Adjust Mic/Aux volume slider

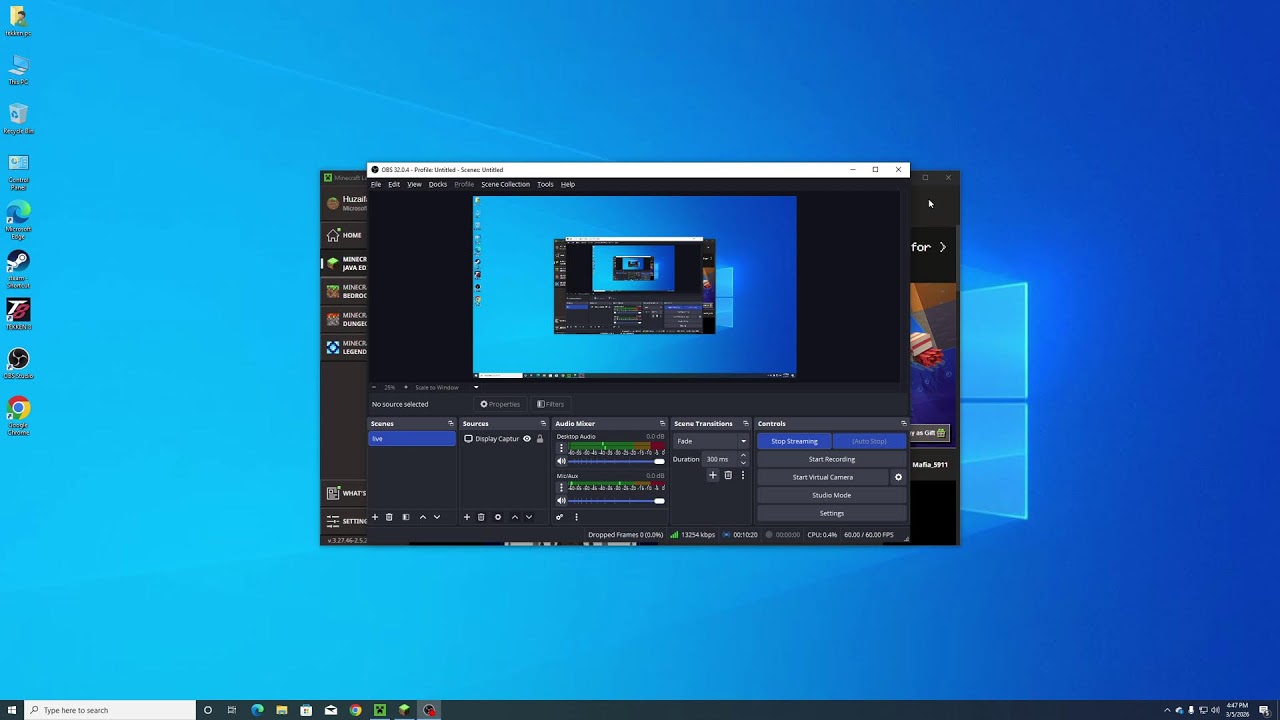click(x=616, y=500)
